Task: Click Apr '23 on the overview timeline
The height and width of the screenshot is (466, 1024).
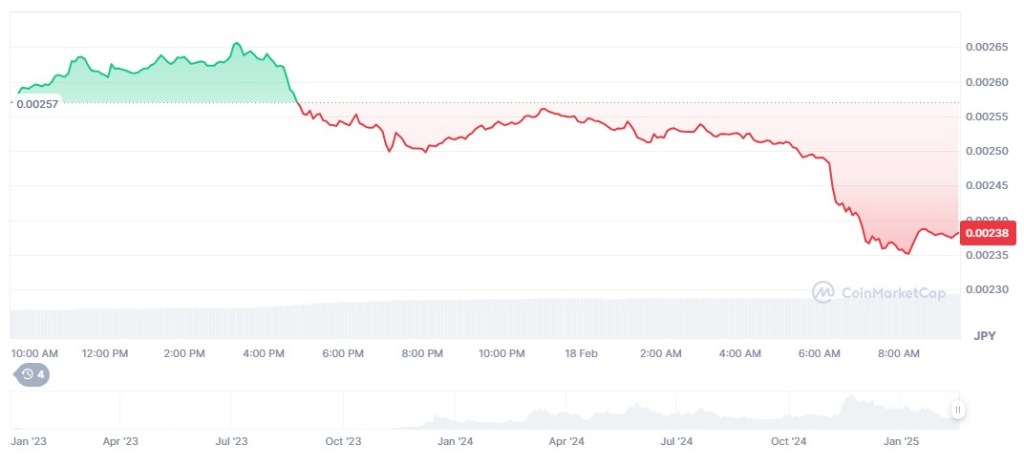Action: click(x=119, y=440)
